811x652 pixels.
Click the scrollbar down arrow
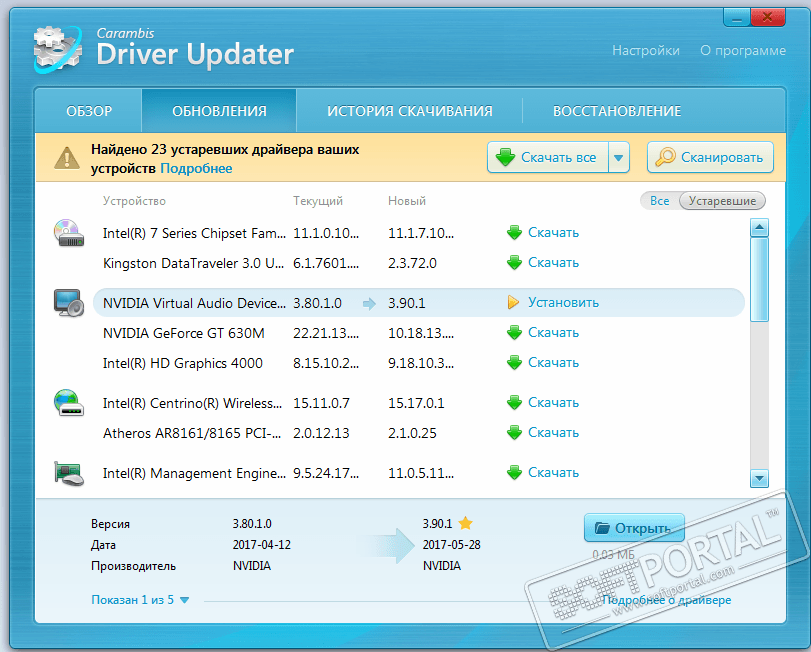tap(759, 478)
